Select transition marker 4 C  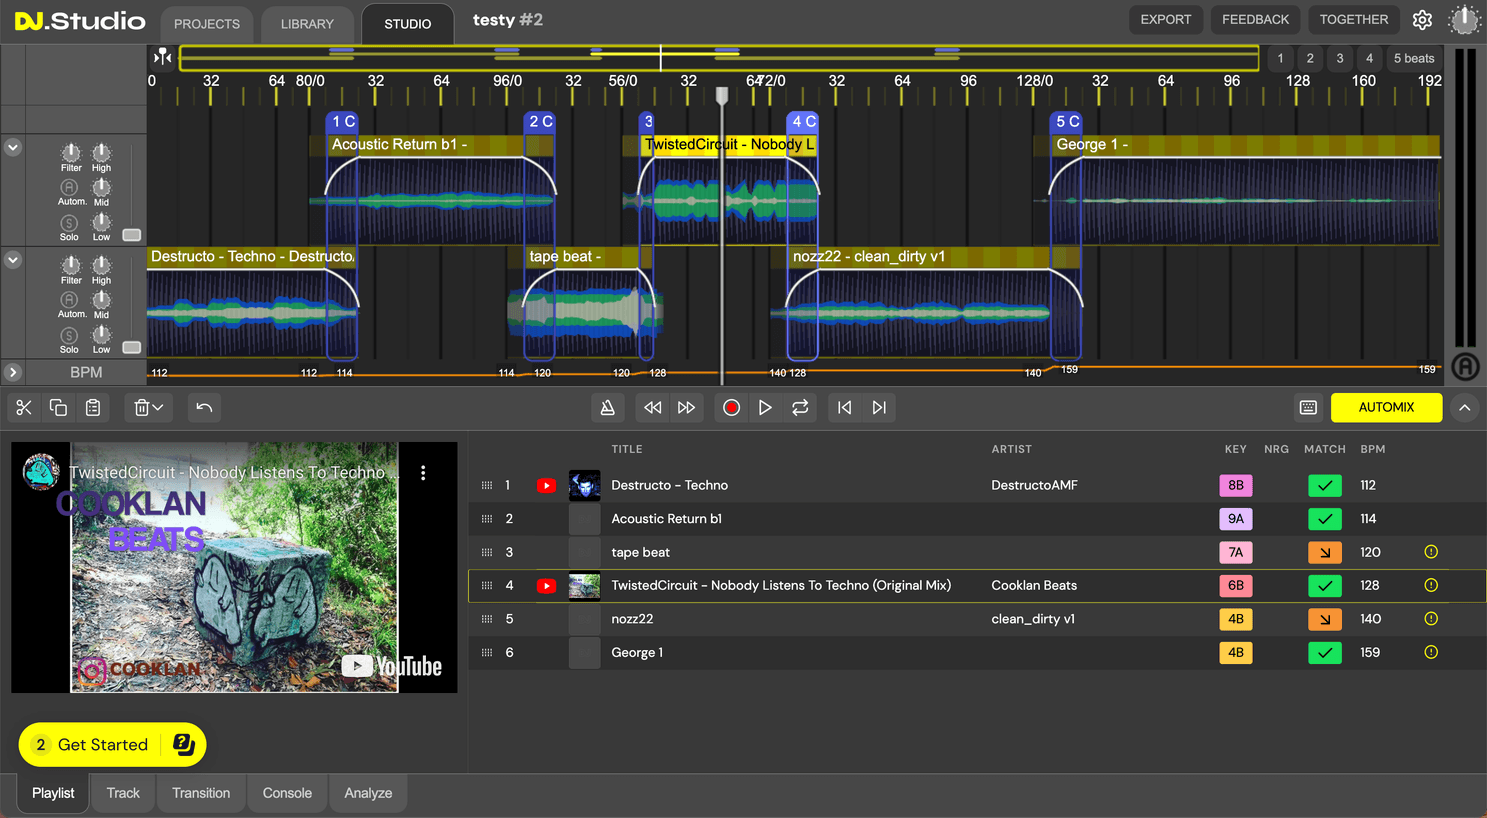(803, 121)
